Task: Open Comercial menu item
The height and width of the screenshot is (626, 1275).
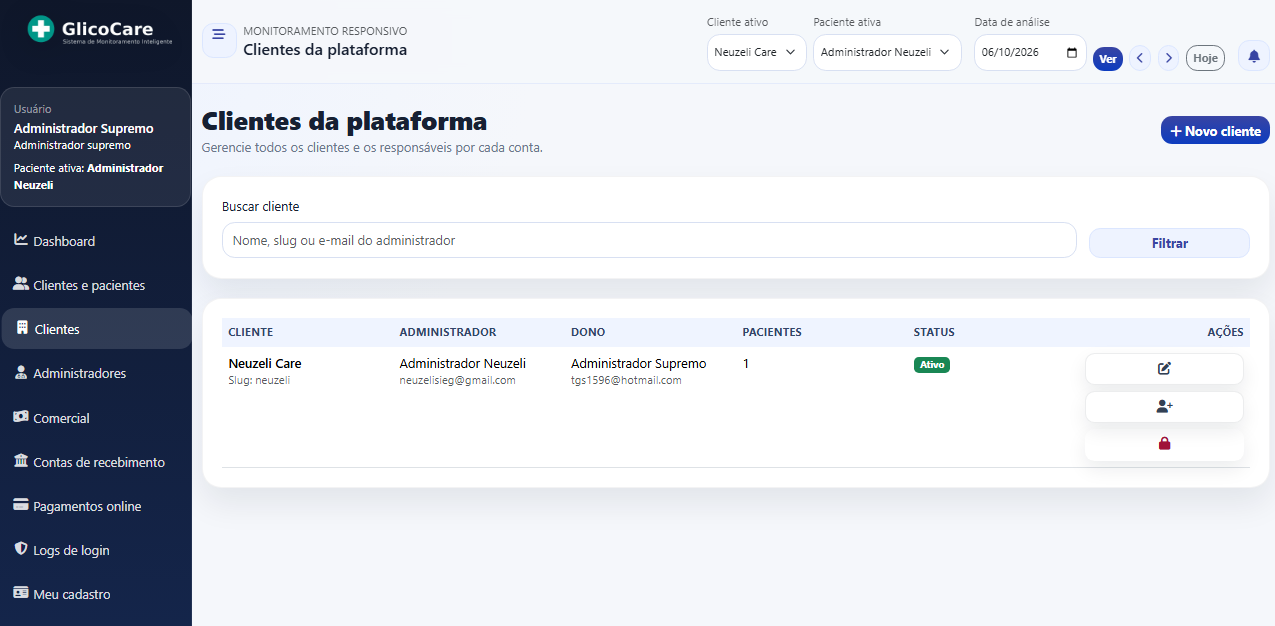Action: click(96, 418)
